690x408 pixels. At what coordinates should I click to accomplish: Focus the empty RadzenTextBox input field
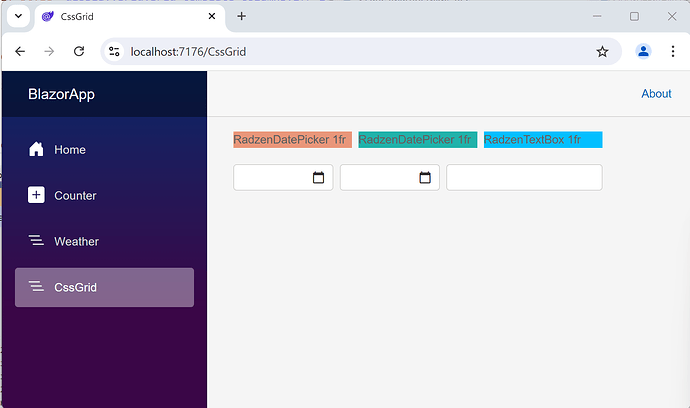[523, 178]
